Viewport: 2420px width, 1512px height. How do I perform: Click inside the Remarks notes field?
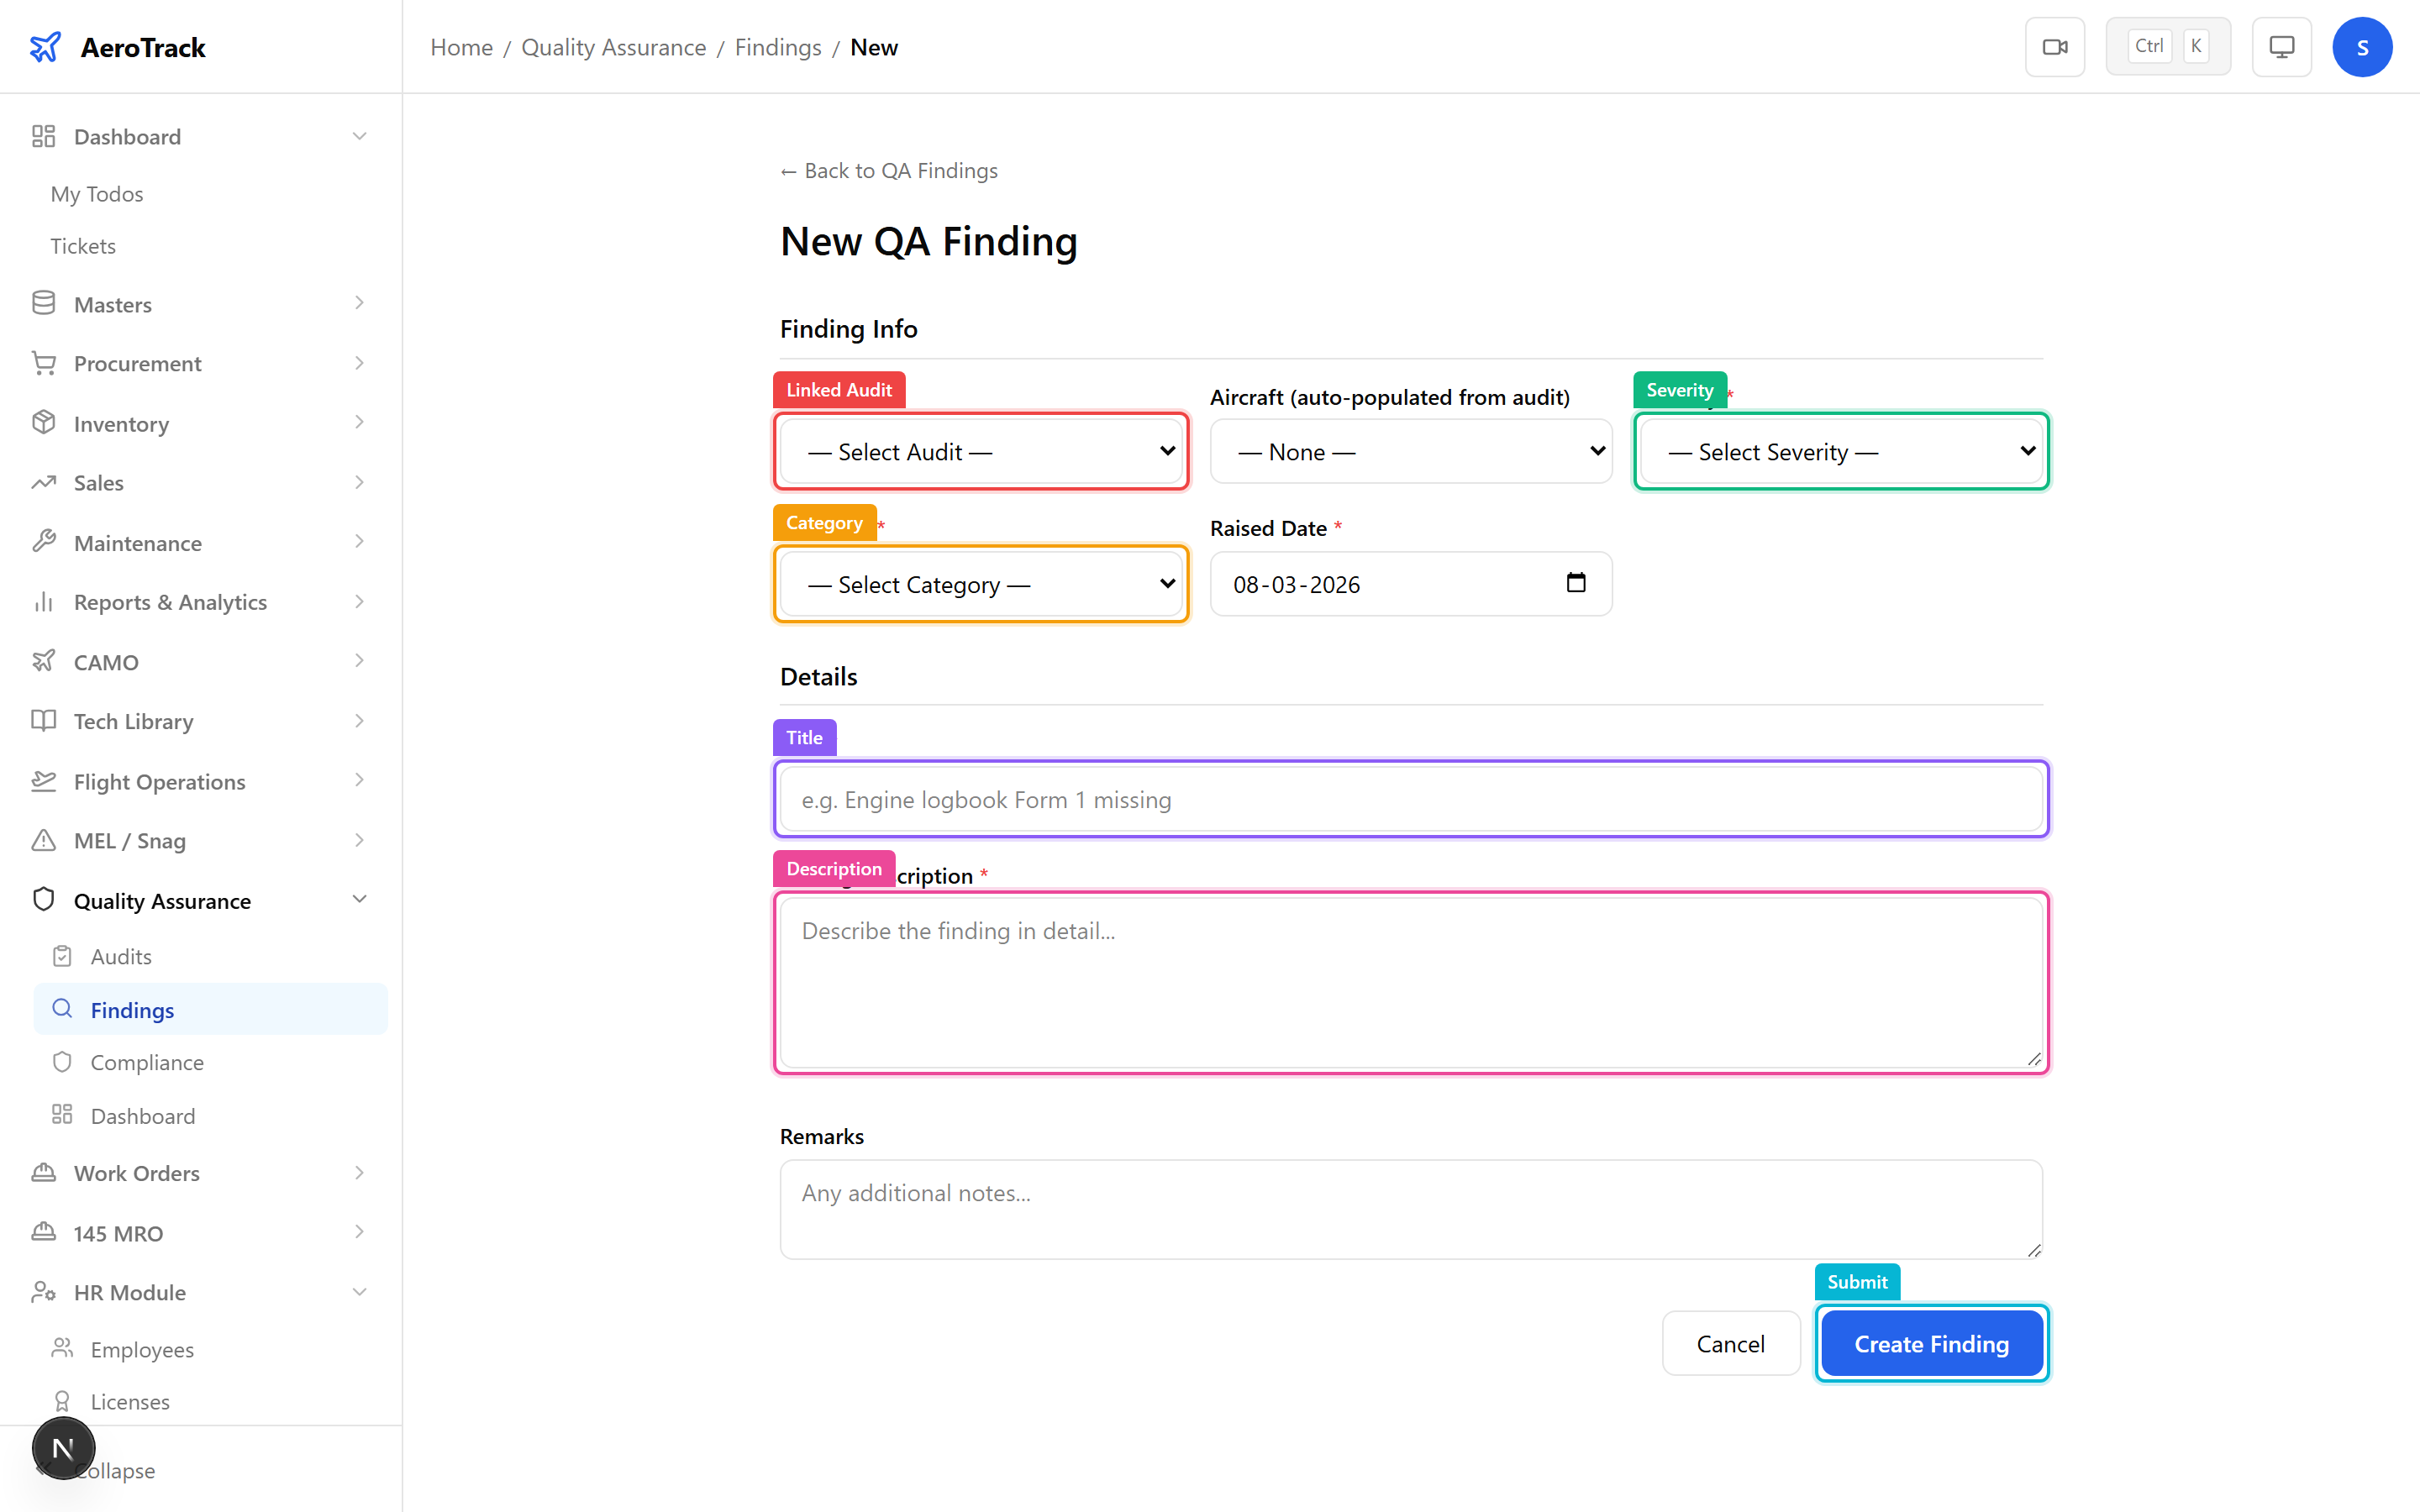[1410, 1208]
